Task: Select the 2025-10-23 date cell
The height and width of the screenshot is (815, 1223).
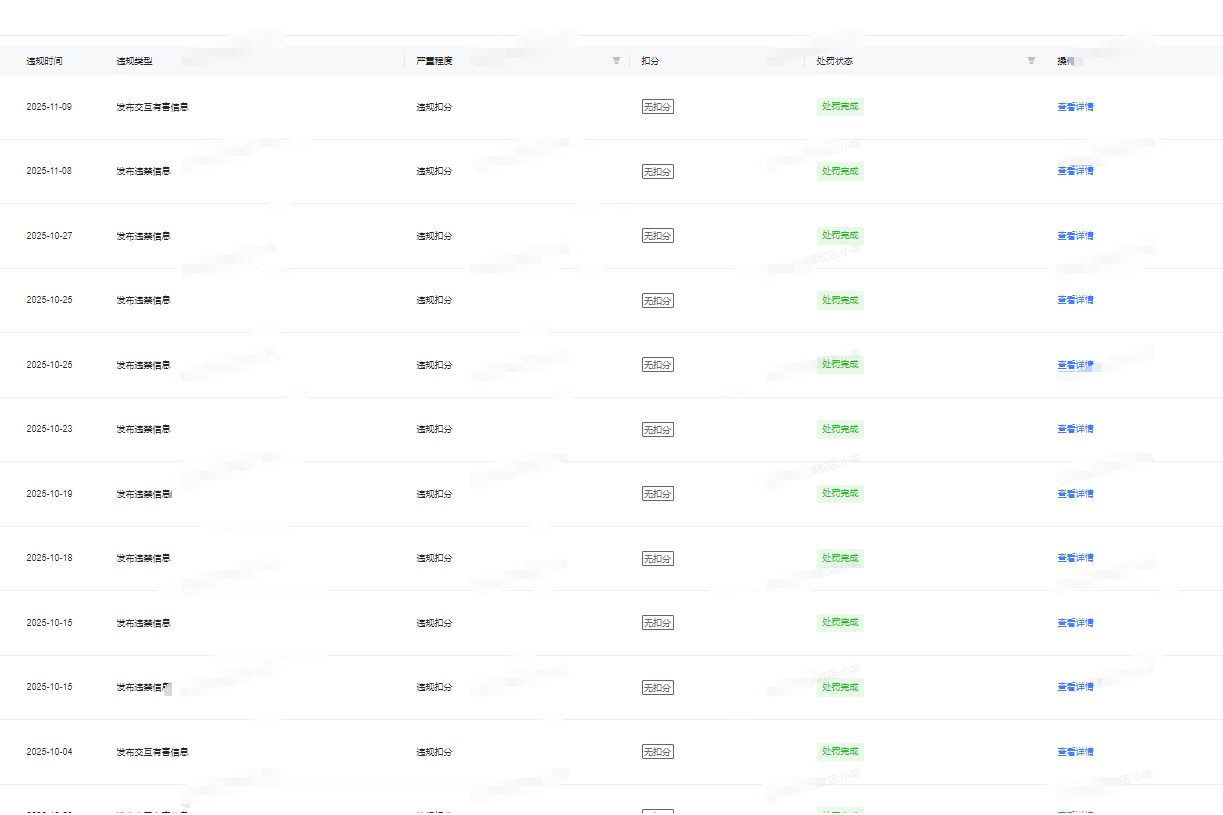Action: coord(49,429)
